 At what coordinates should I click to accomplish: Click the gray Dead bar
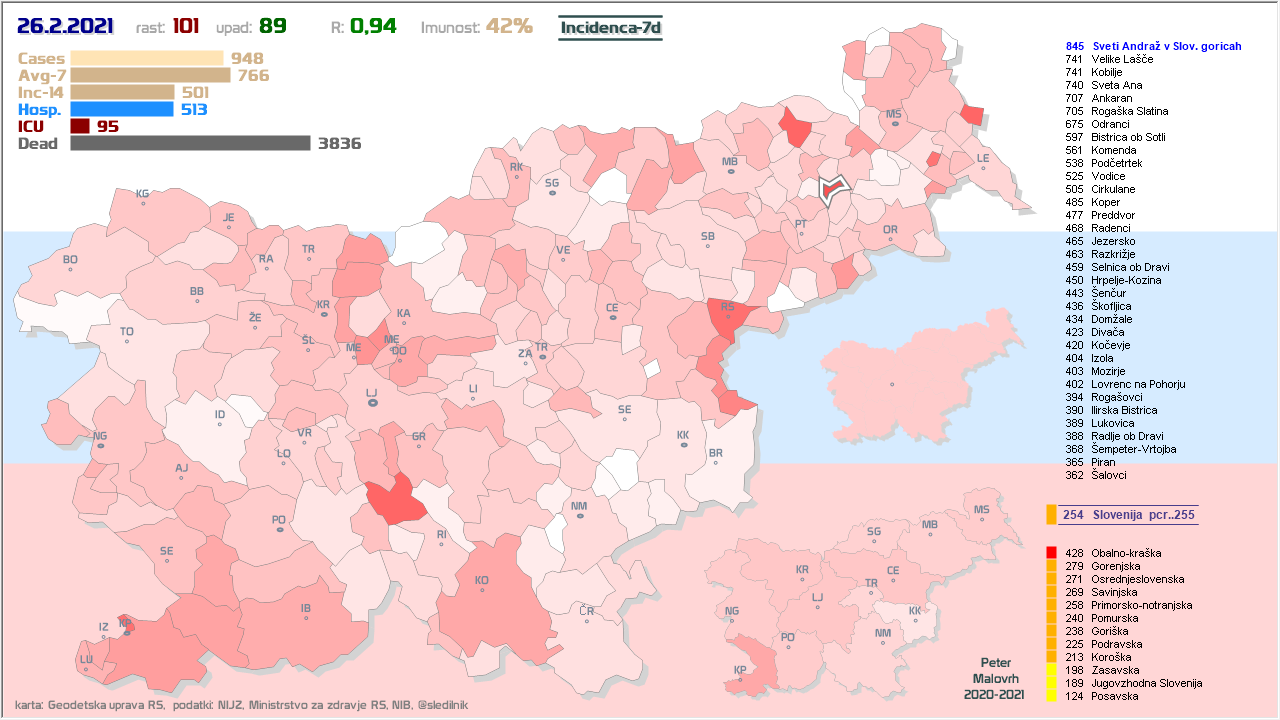190,143
